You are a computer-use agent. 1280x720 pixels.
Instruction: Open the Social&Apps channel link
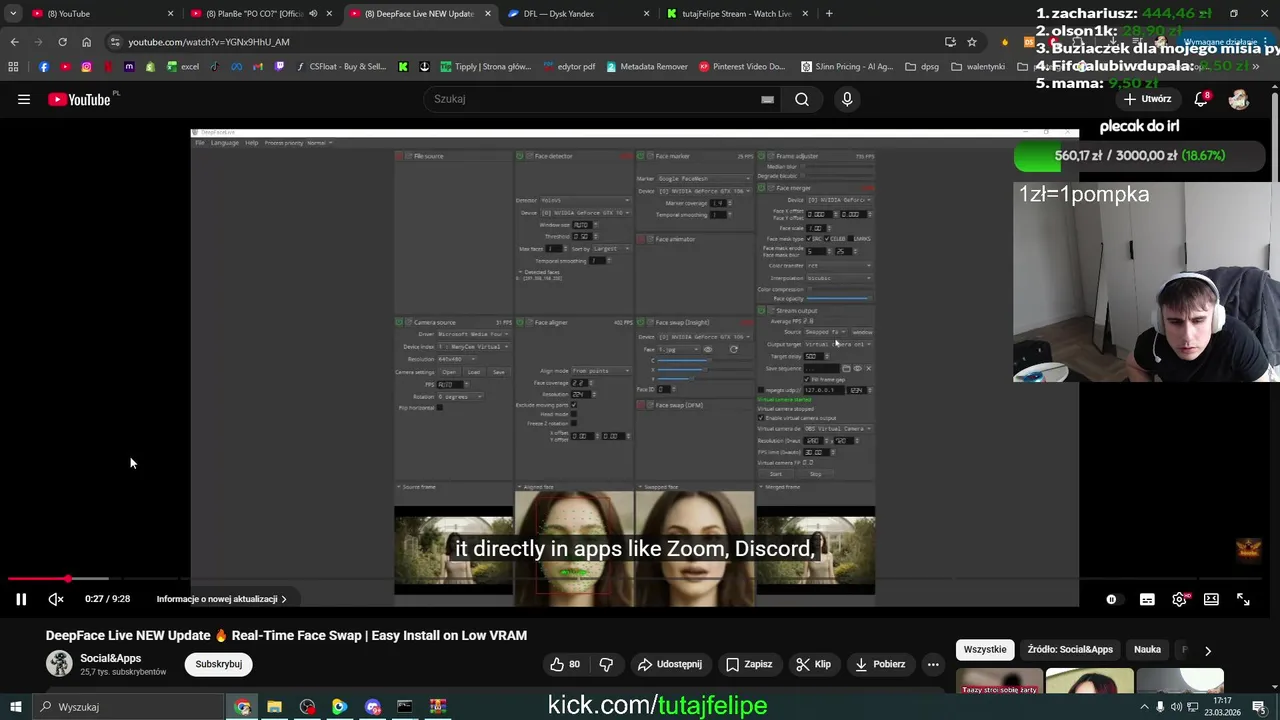pos(111,658)
